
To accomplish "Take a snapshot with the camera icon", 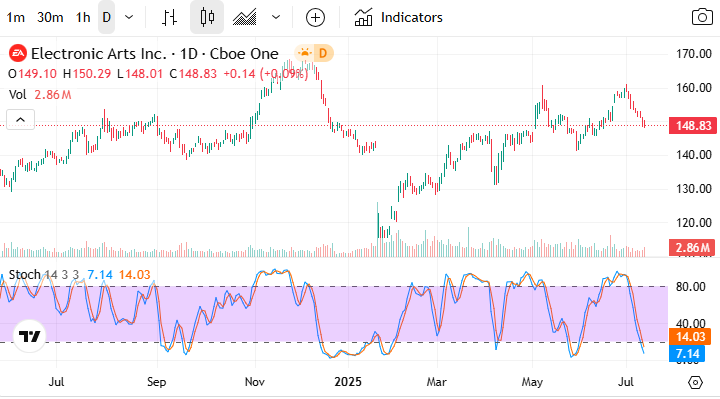I will 702,17.
